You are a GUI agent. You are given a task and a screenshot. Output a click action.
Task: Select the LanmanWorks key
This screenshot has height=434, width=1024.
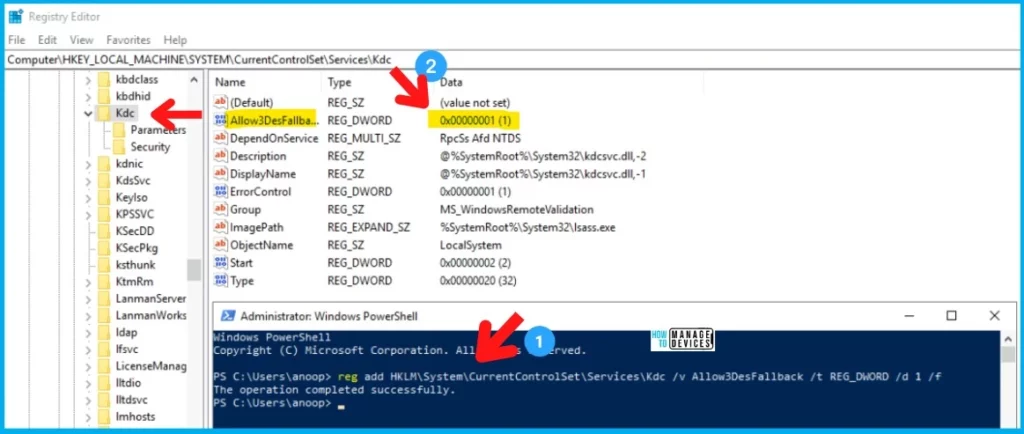click(x=151, y=315)
